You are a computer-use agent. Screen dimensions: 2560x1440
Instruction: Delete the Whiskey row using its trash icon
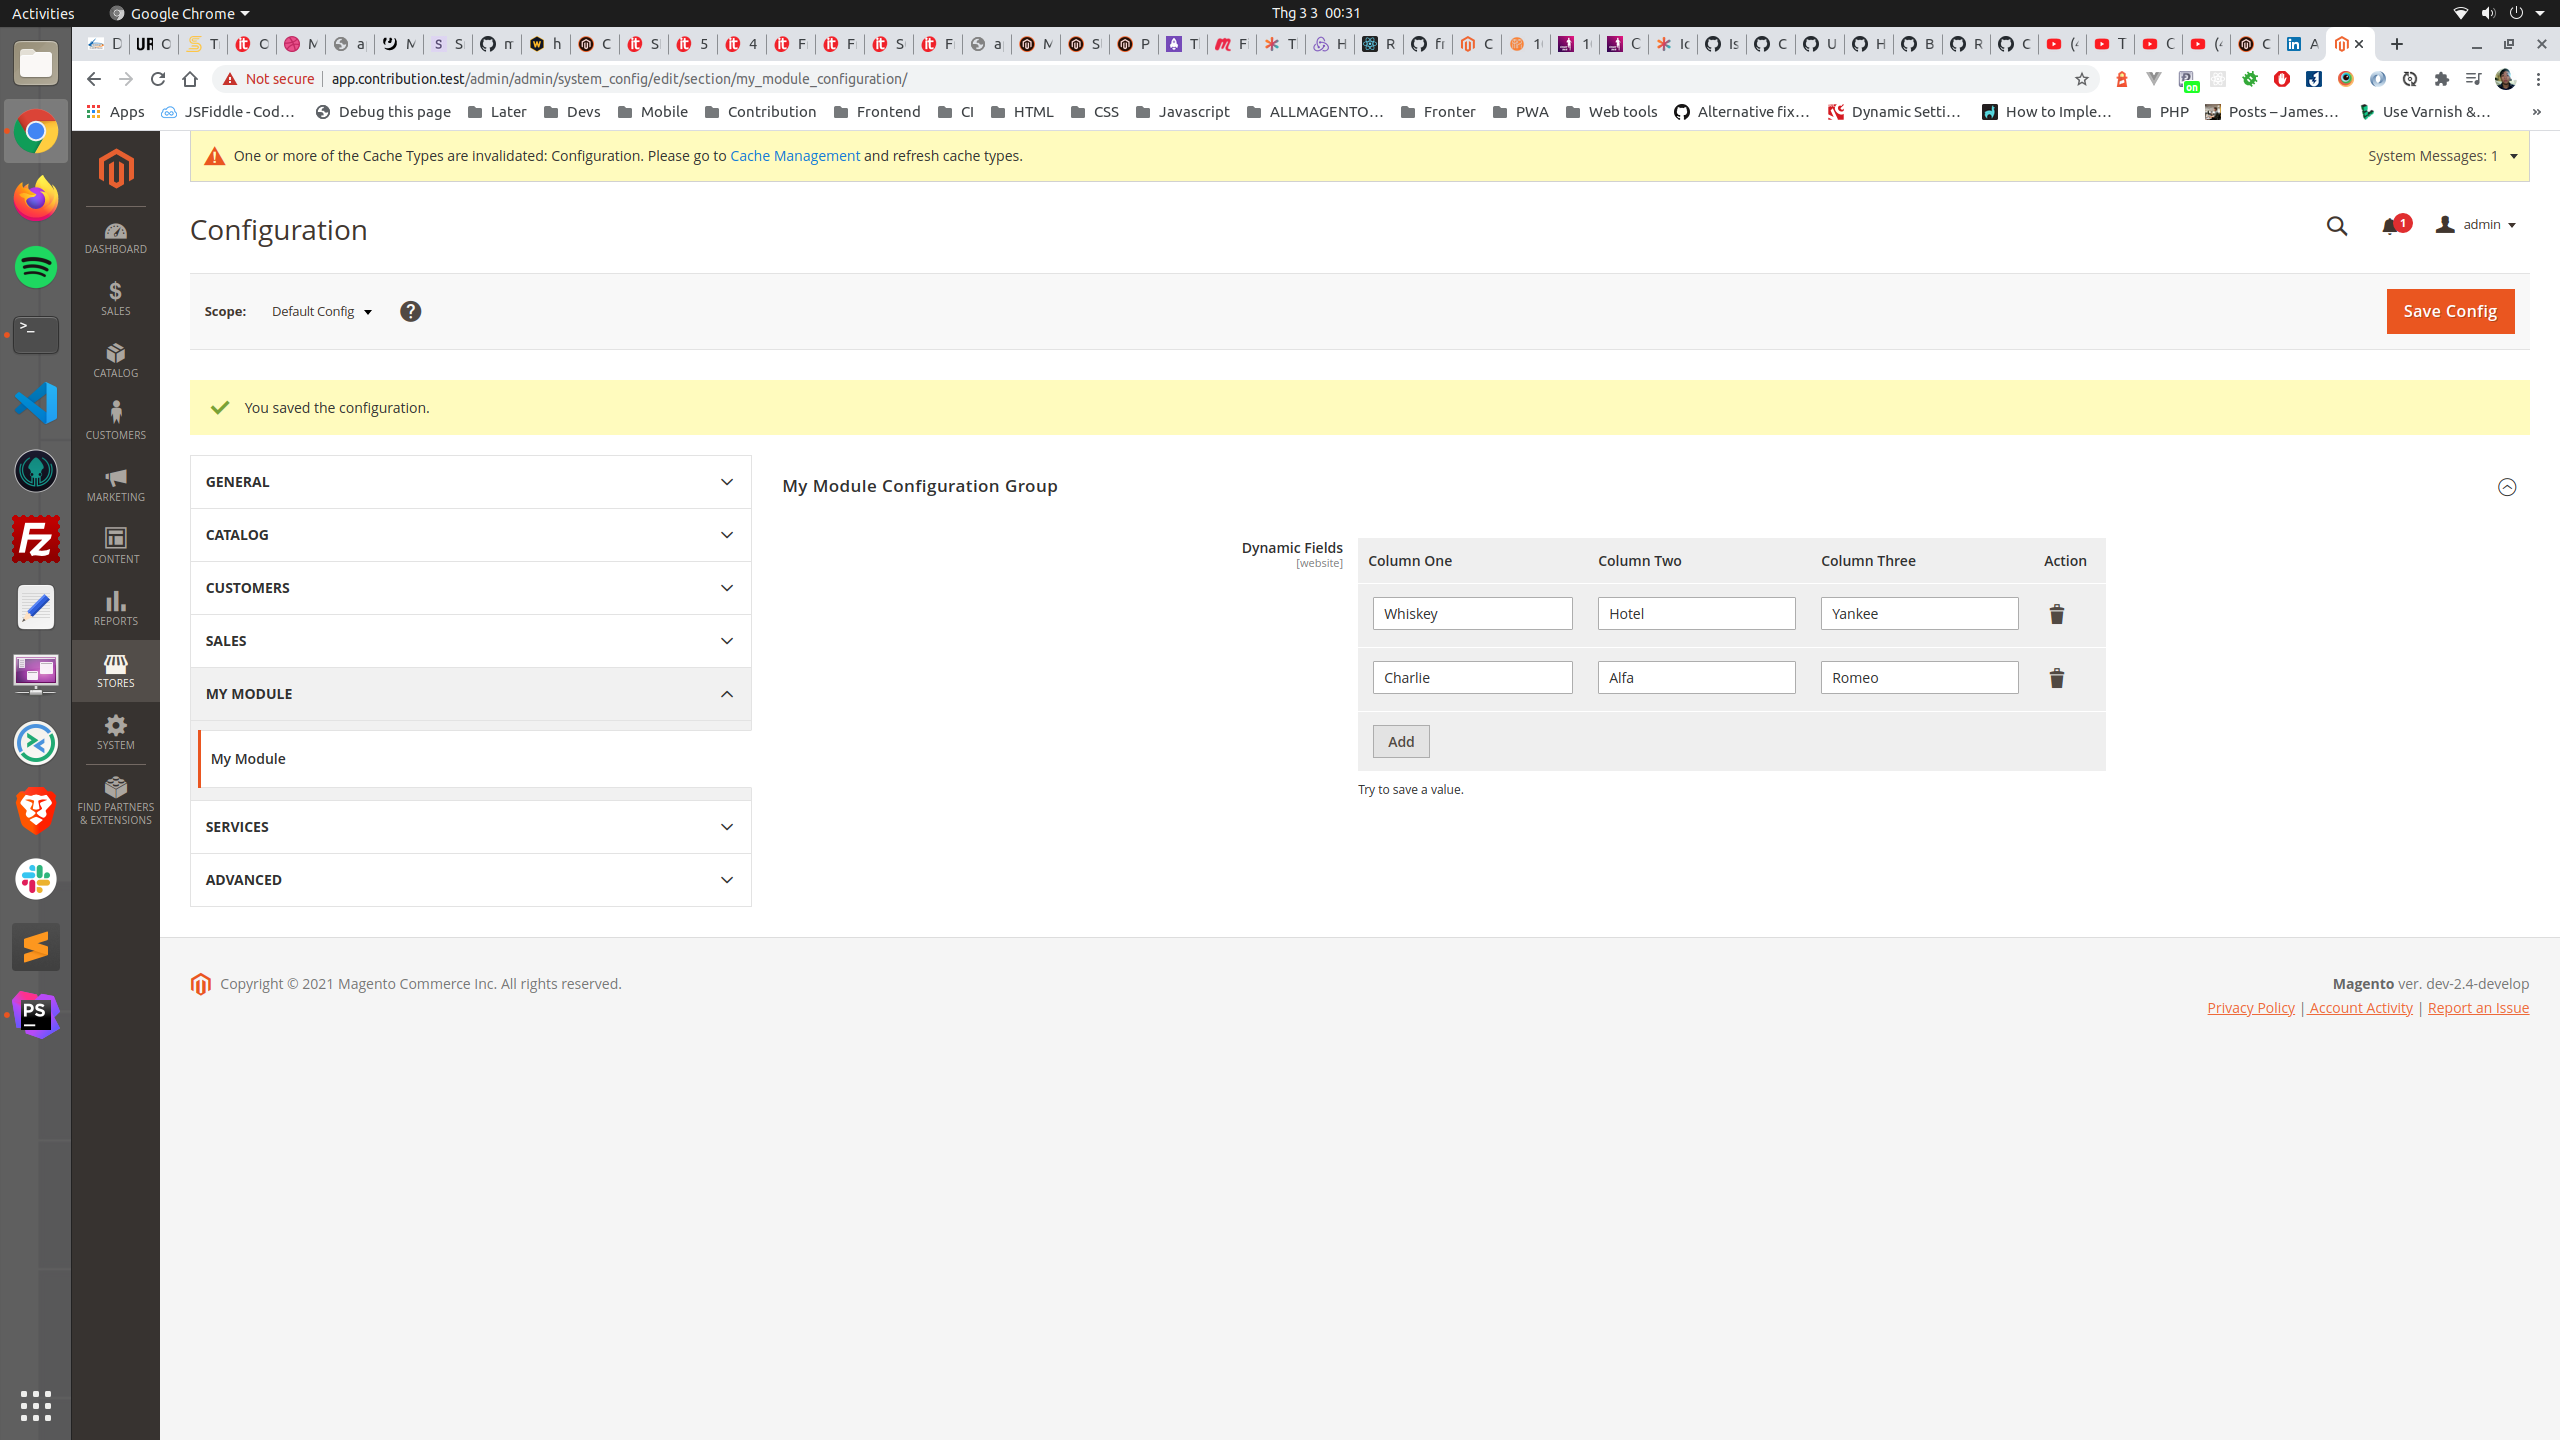2057,613
